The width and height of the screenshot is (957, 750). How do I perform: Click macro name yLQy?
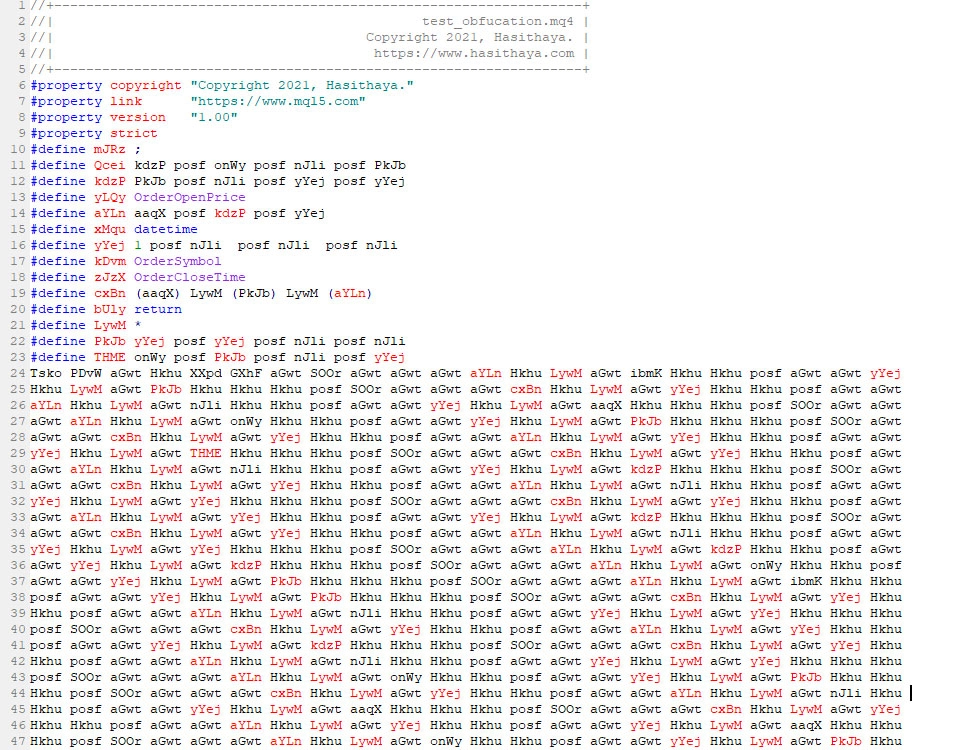tap(110, 197)
